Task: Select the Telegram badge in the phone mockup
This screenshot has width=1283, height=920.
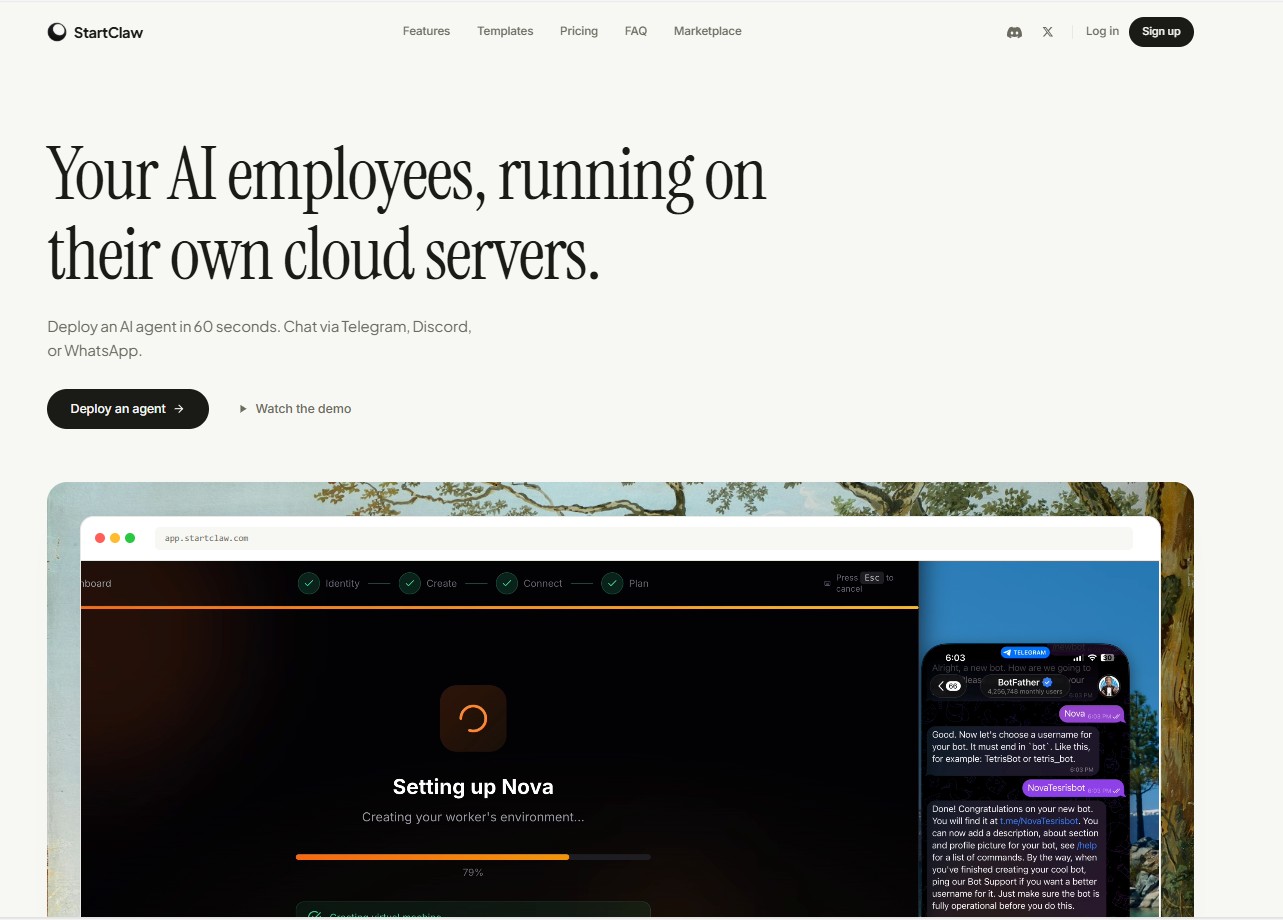Action: [x=1025, y=652]
